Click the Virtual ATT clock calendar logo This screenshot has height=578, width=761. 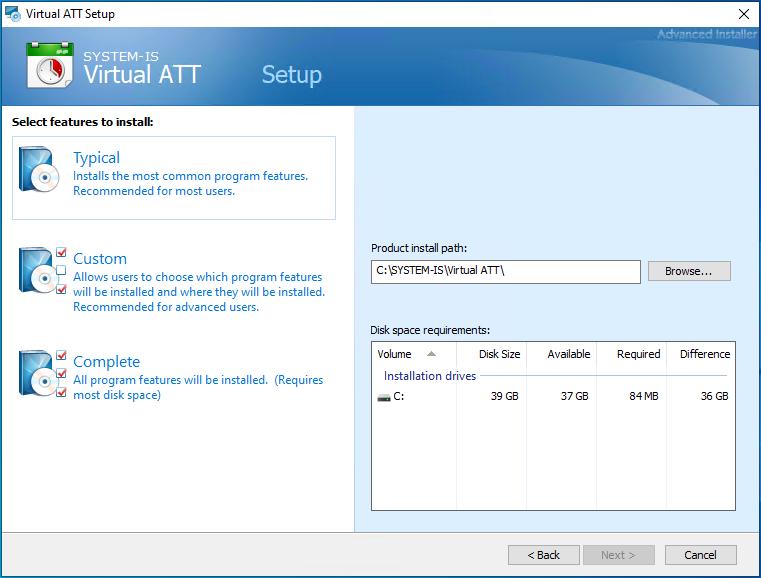[x=45, y=66]
